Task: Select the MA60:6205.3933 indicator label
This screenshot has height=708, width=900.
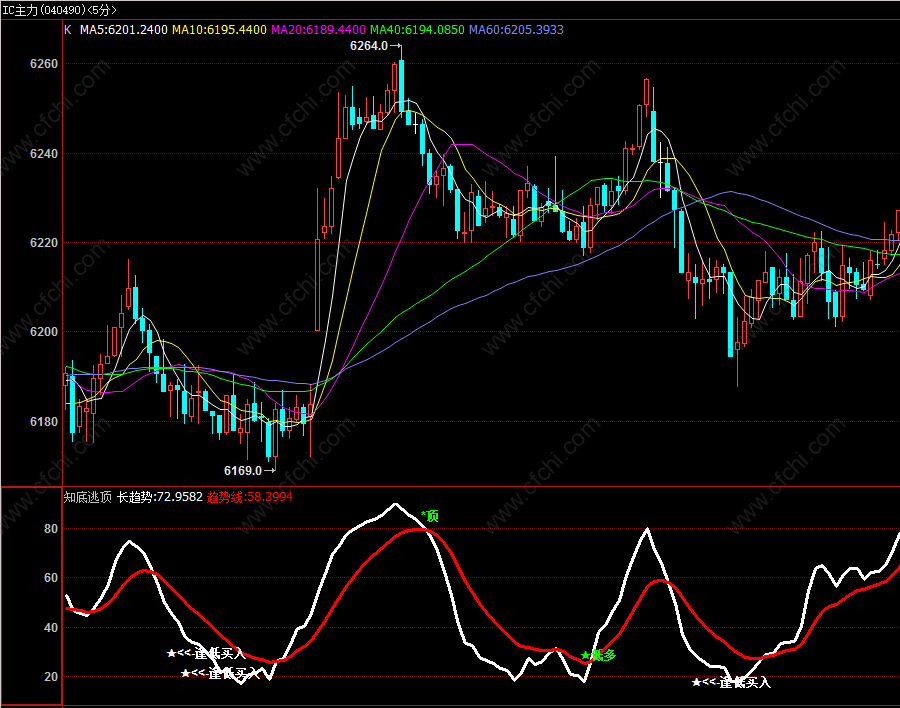Action: pyautogui.click(x=516, y=30)
